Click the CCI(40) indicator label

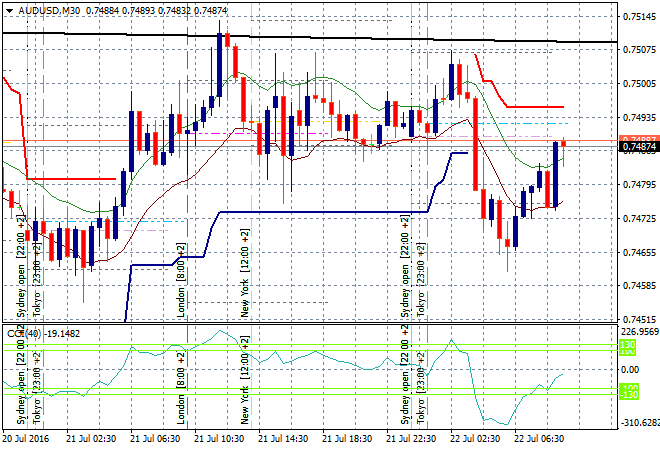pos(24,334)
